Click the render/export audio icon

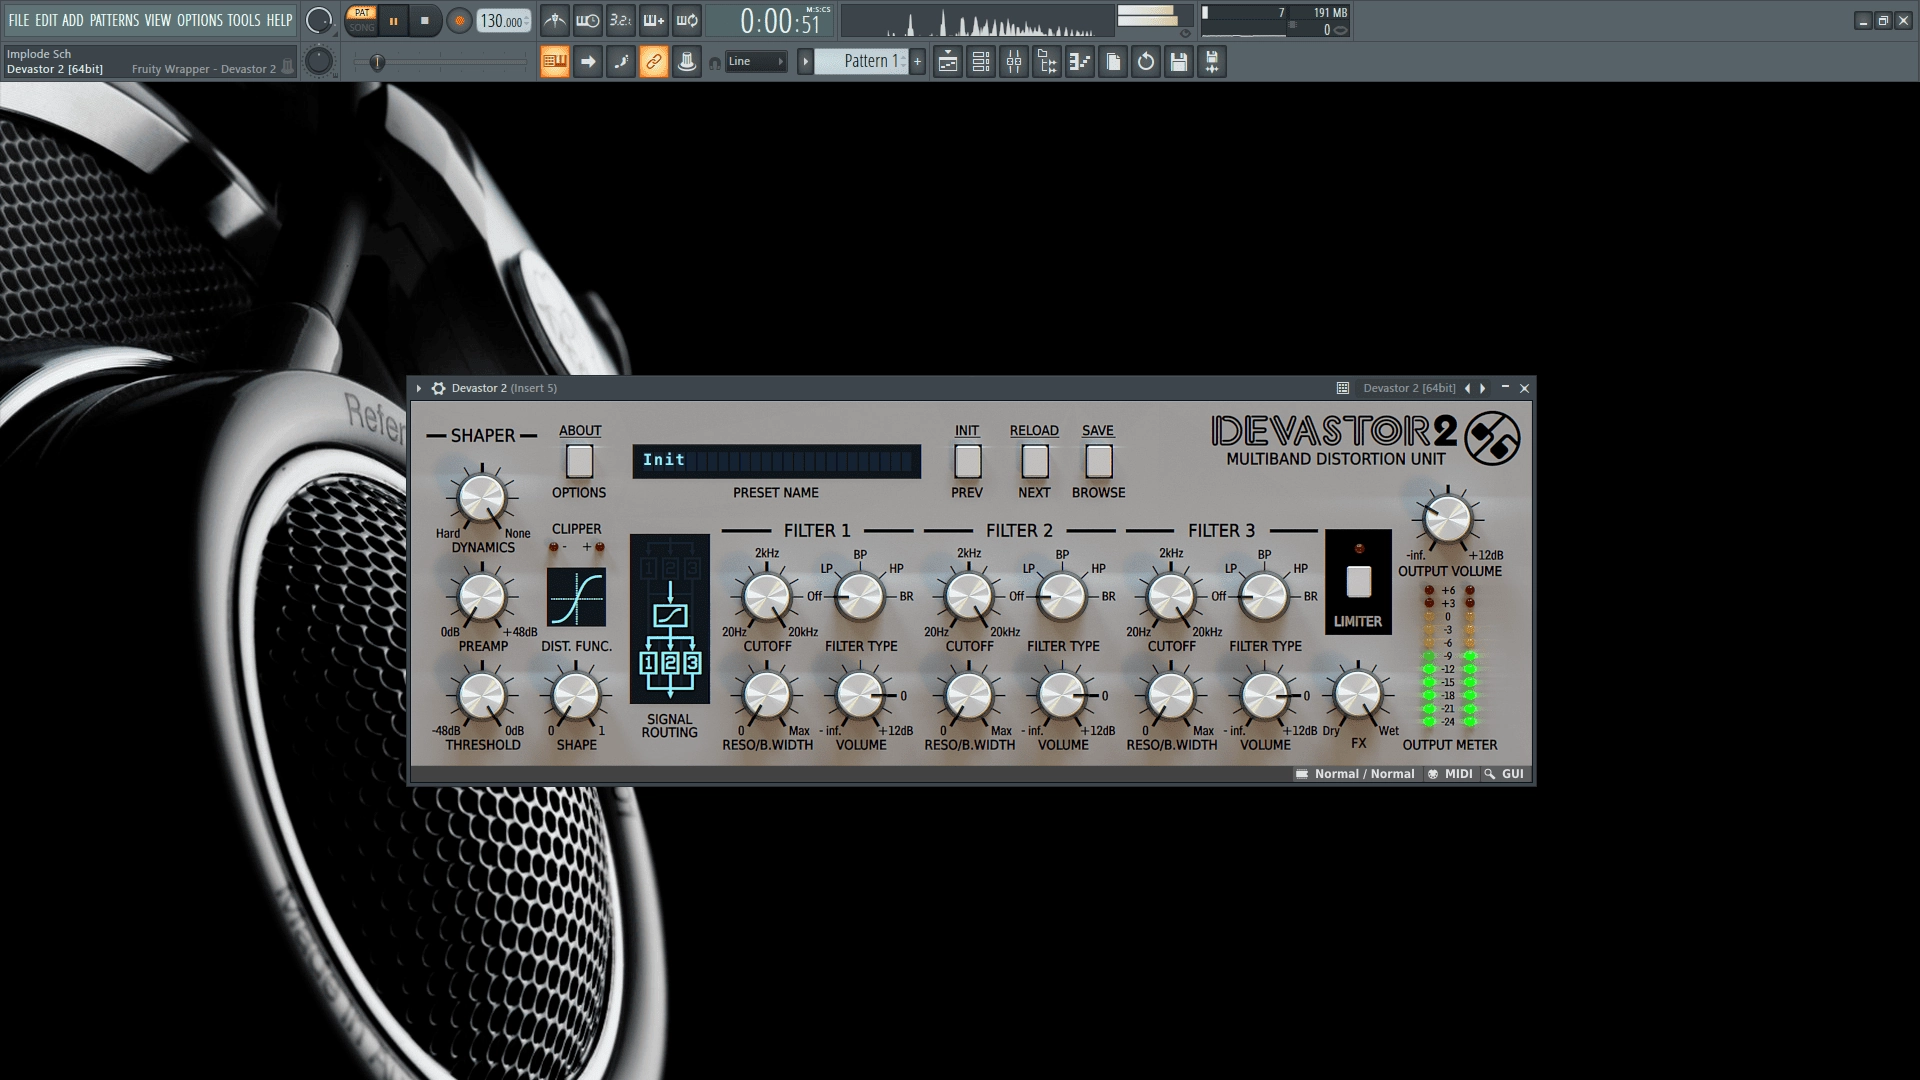(1212, 62)
